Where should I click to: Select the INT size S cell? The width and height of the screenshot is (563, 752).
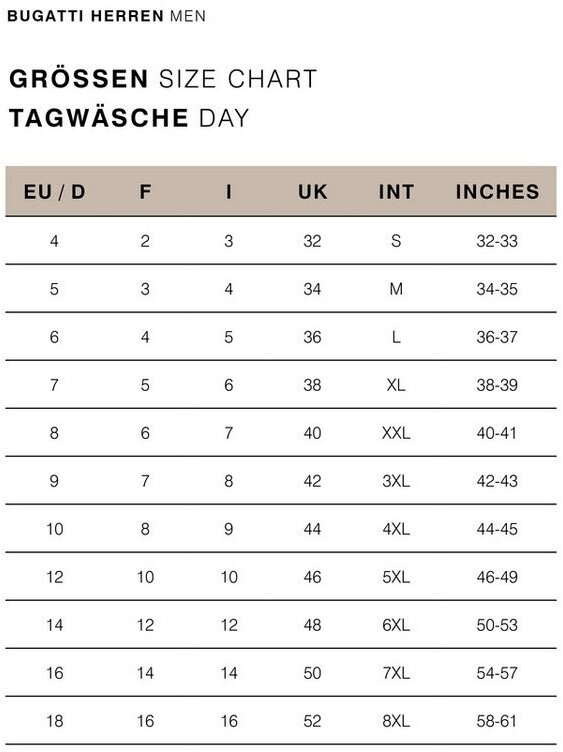click(396, 241)
